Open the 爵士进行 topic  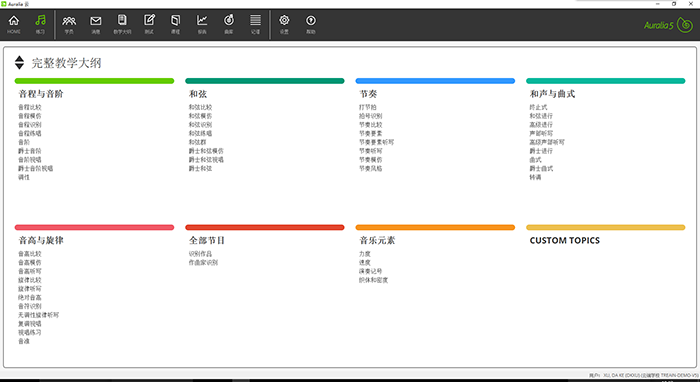point(541,151)
